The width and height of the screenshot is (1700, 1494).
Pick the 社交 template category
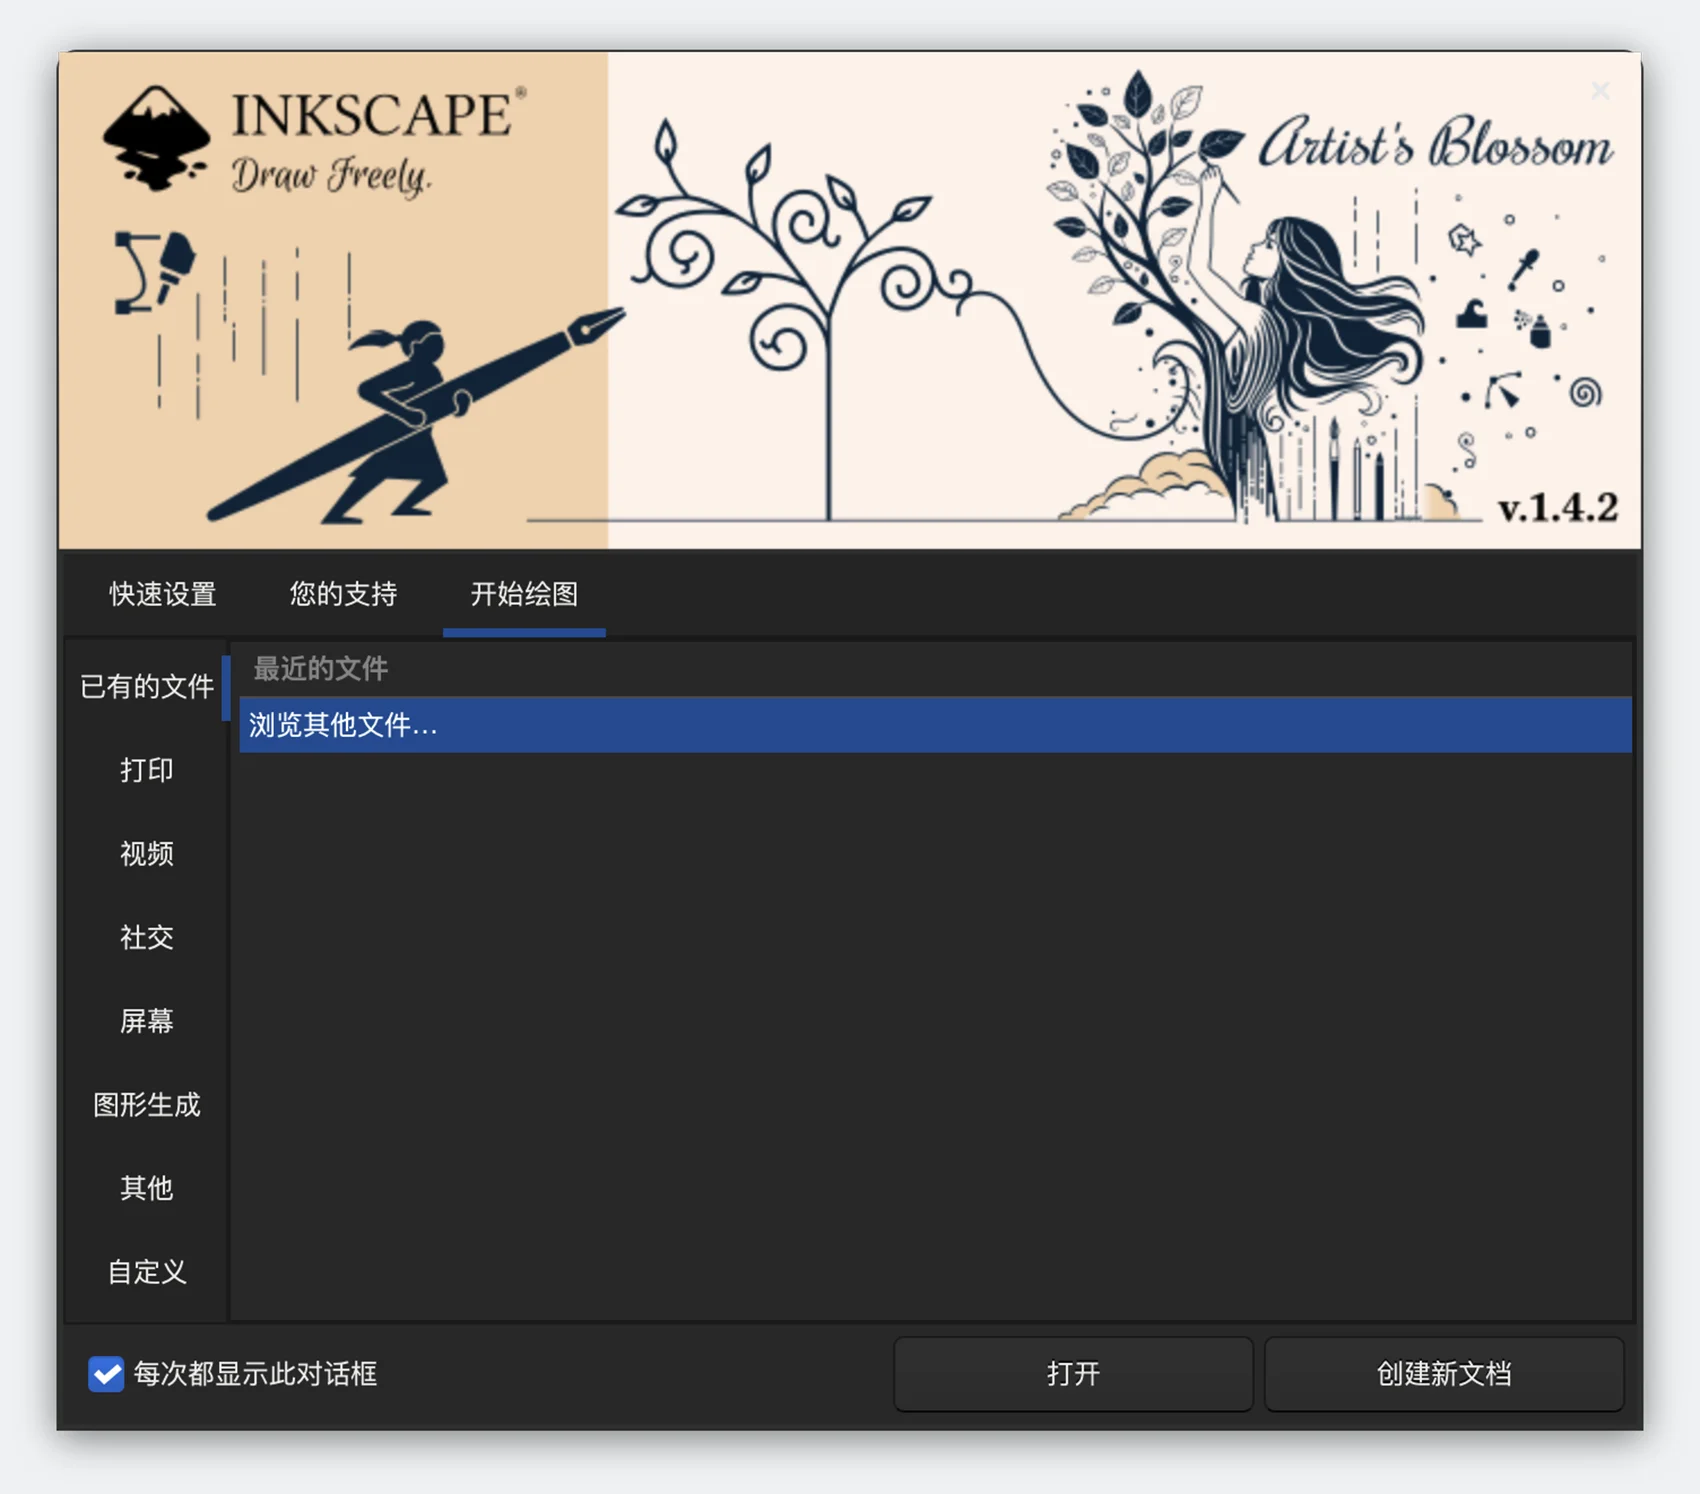coord(147,937)
